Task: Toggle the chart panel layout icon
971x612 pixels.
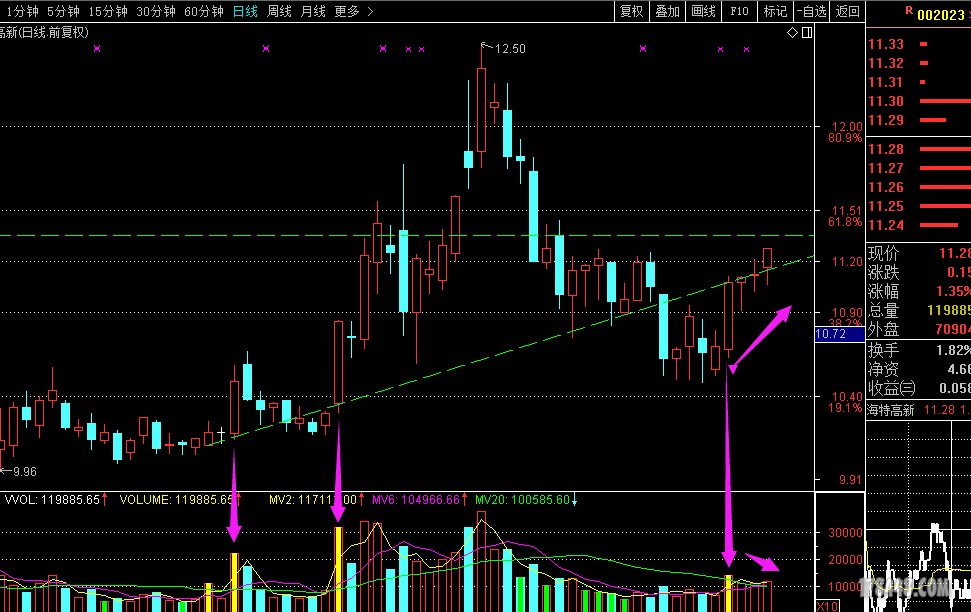Action: coord(807,32)
